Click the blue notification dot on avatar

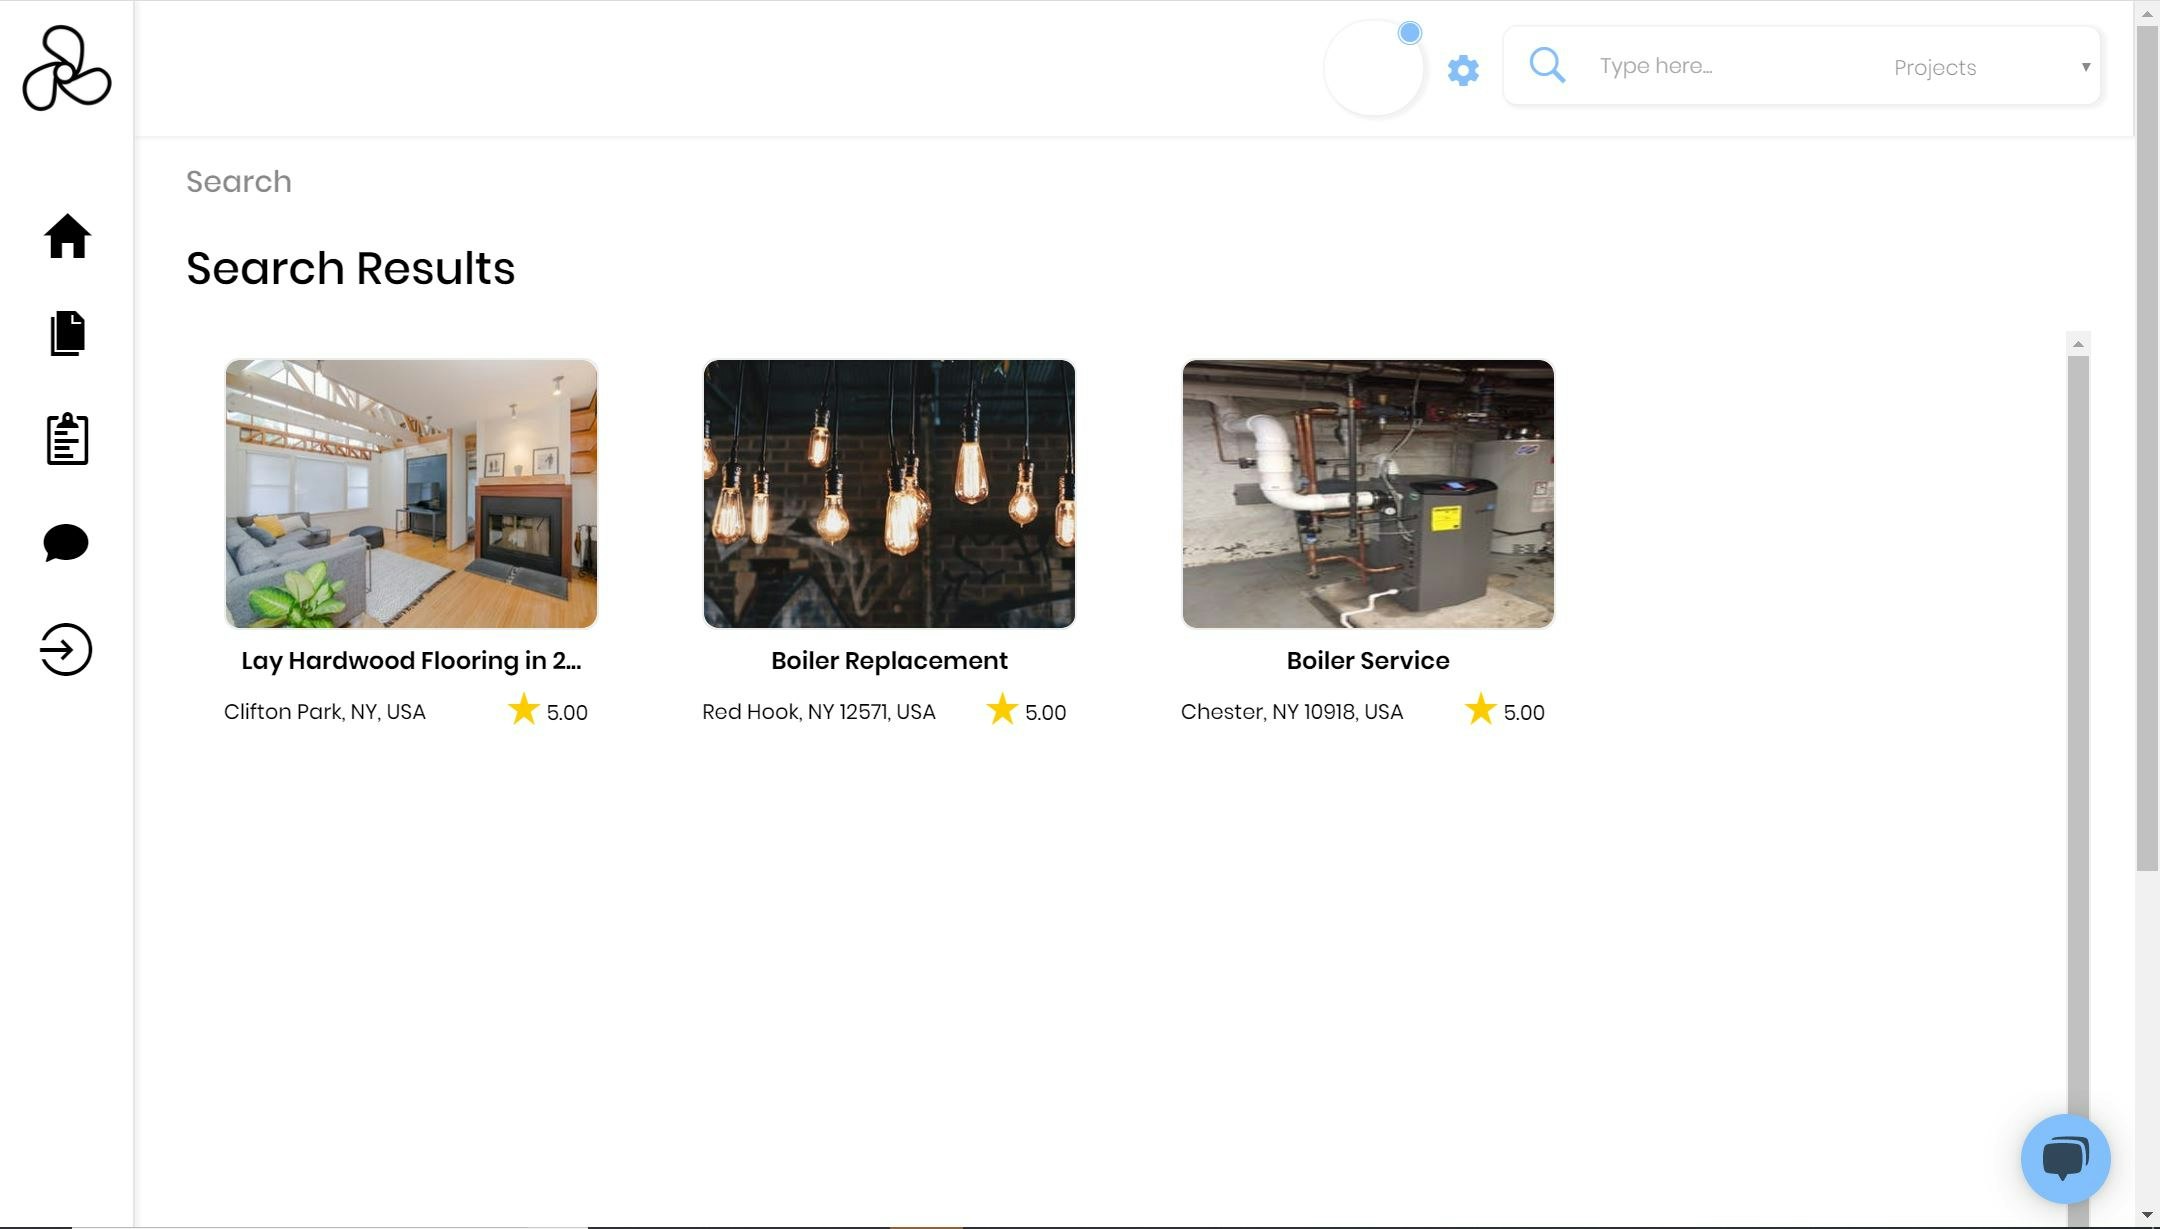[x=1410, y=33]
